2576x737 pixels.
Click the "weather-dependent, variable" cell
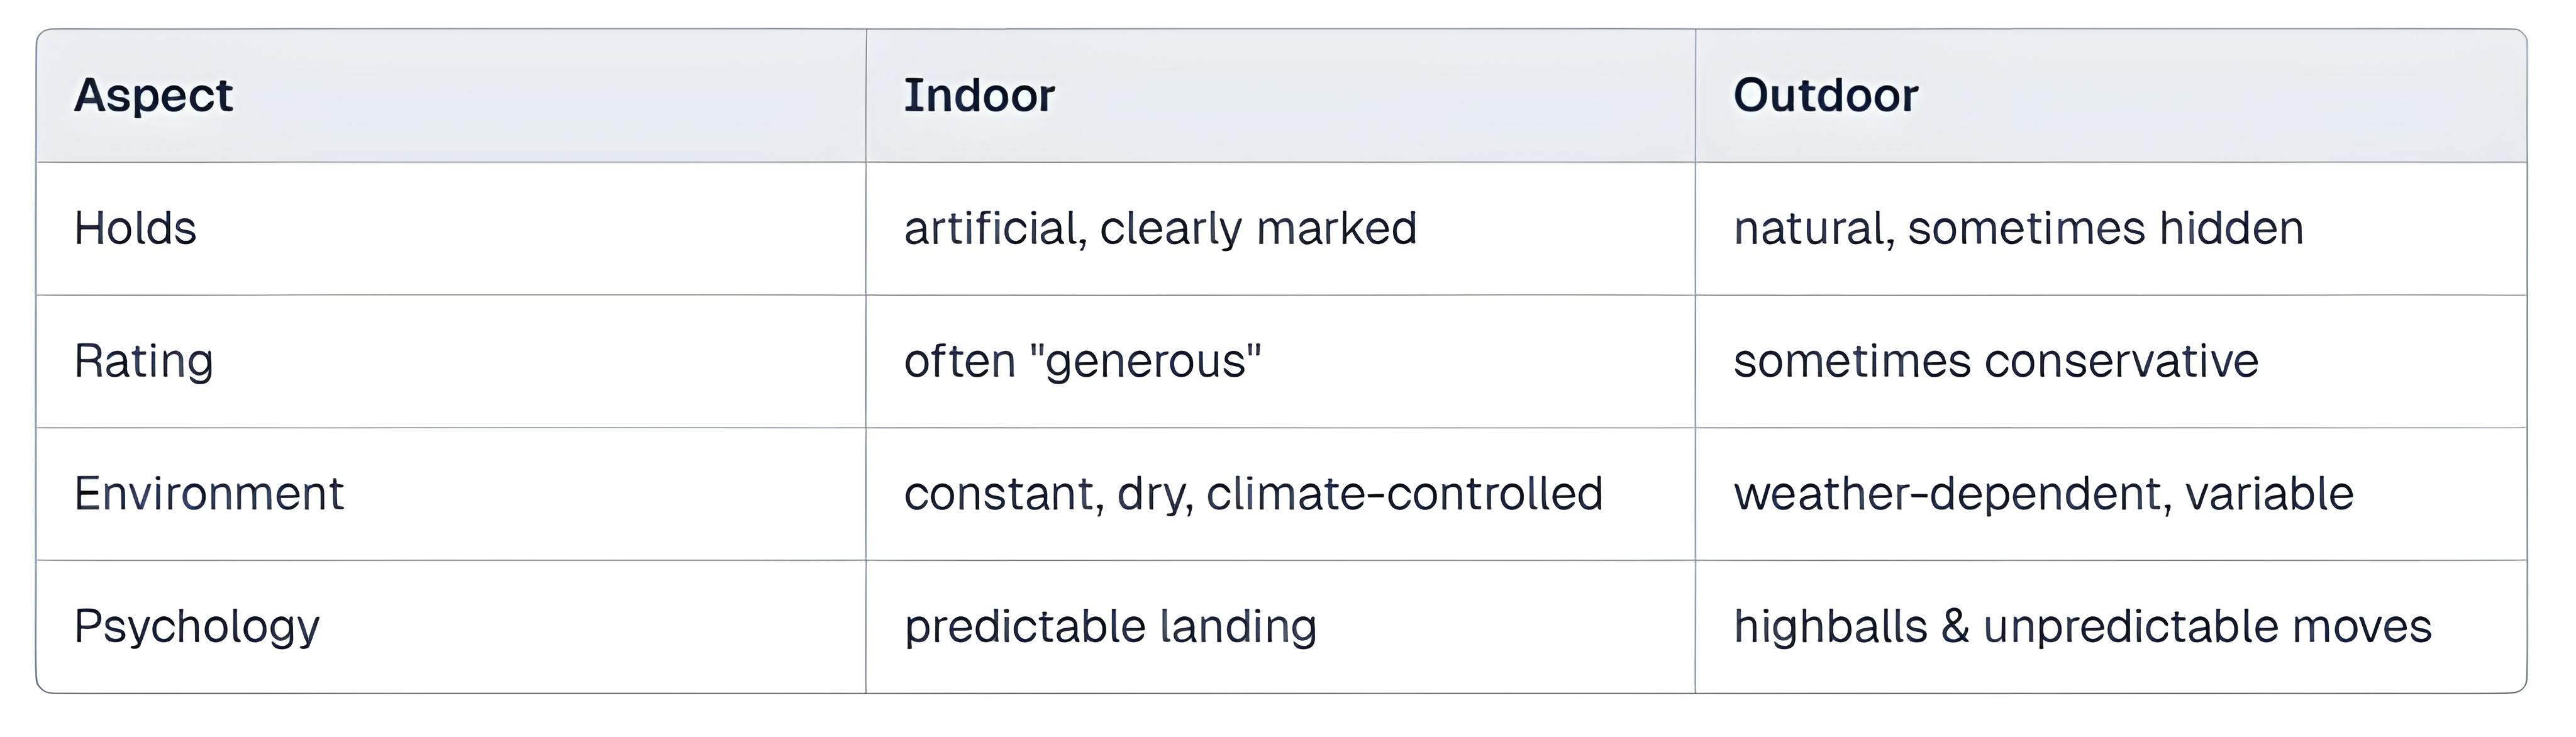[2043, 494]
